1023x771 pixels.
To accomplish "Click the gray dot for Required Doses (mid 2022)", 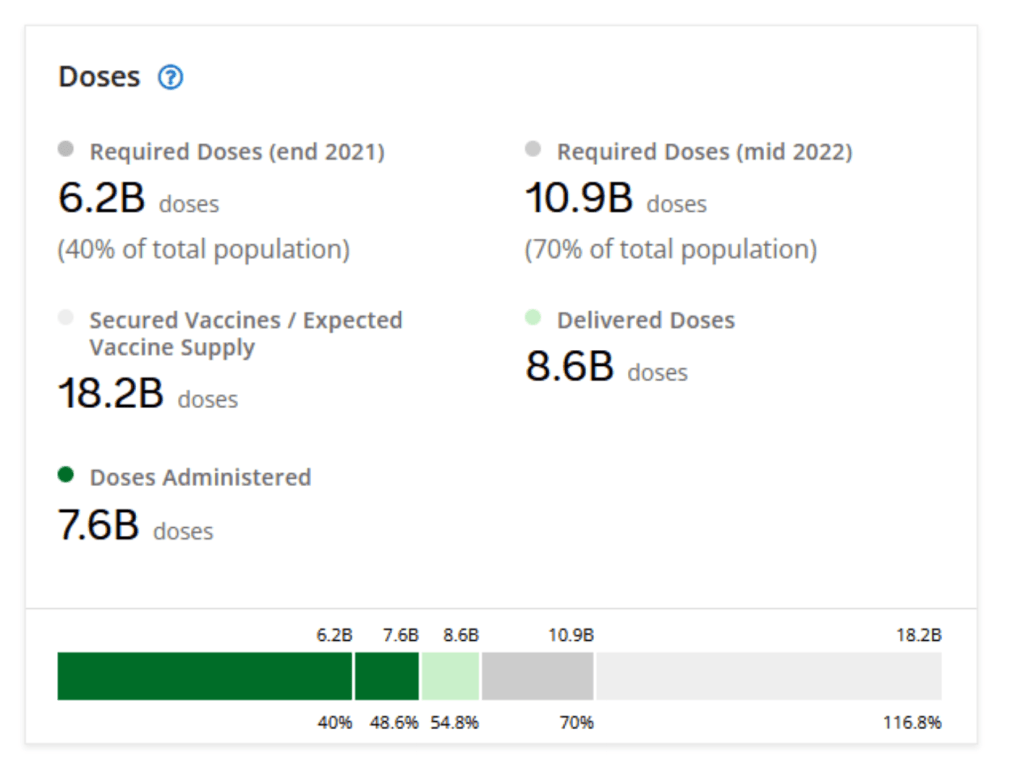I will pos(533,150).
